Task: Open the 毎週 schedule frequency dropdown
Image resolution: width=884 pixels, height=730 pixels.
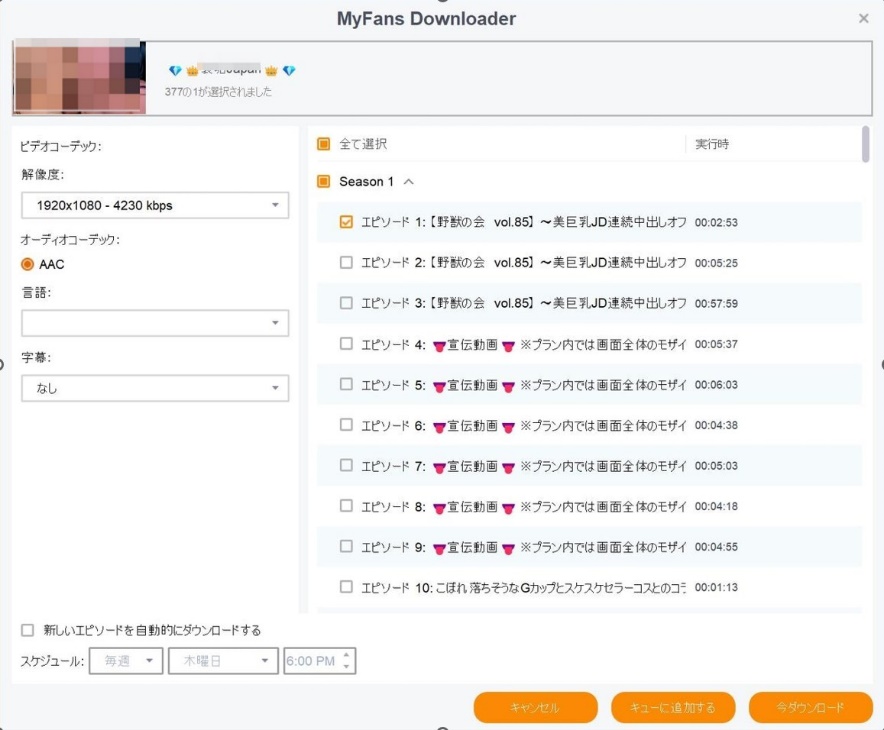Action: (125, 660)
